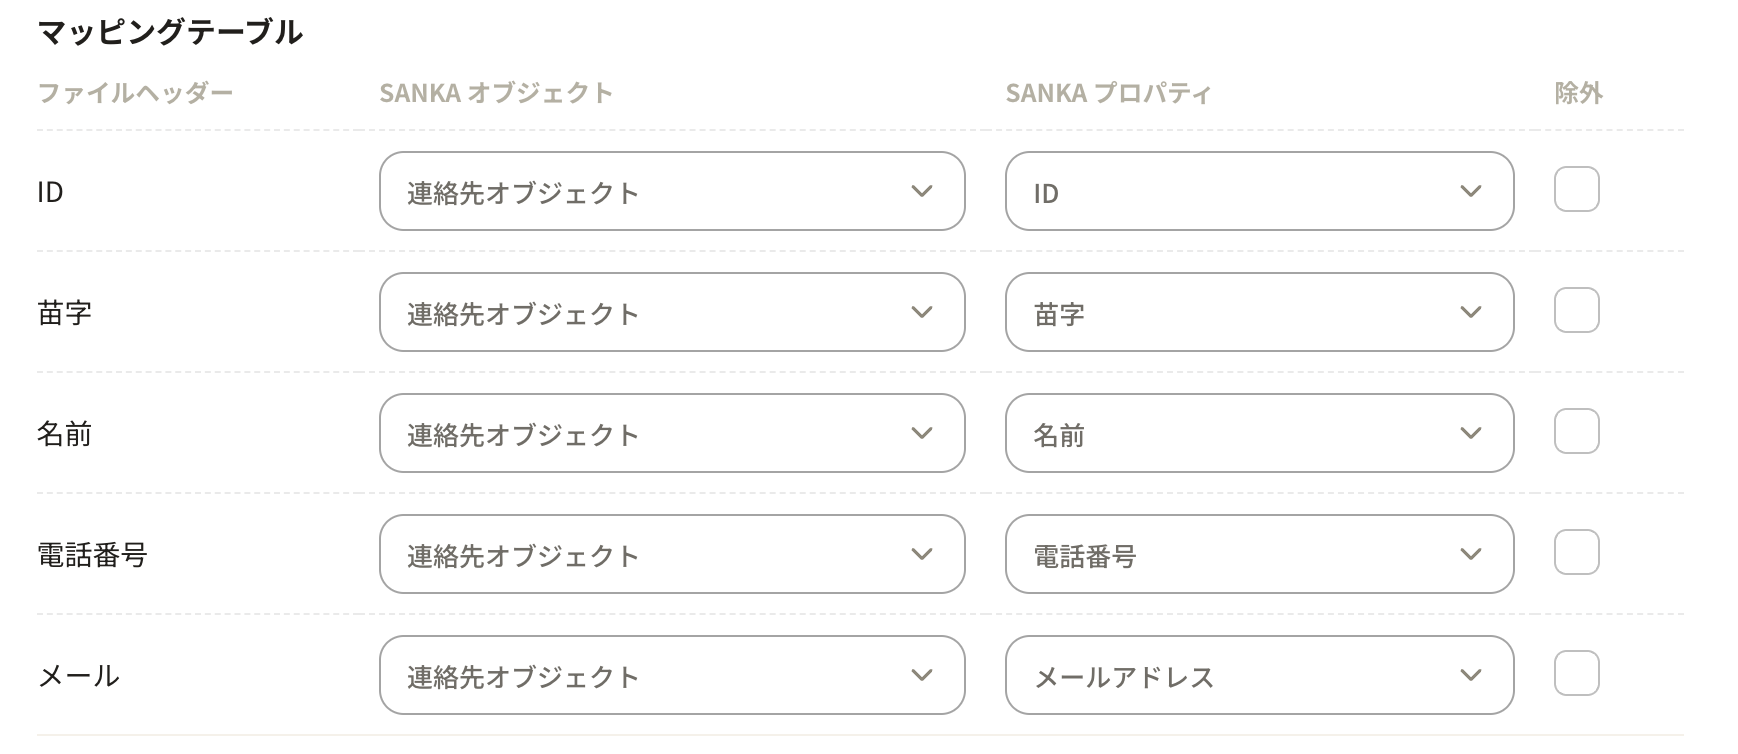Viewport: 1738px width, 754px height.
Task: Check the 除外 checkbox for 名前 row
Action: point(1576,431)
